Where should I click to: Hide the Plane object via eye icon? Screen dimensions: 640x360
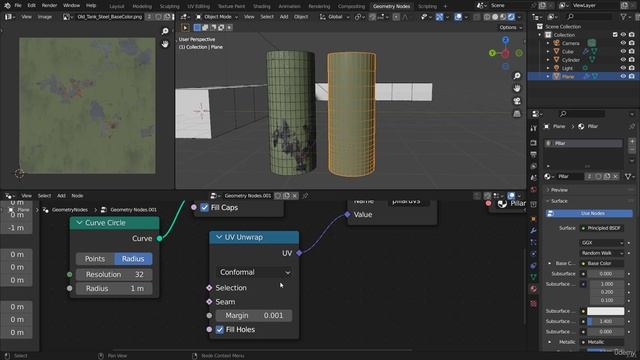(x=623, y=76)
